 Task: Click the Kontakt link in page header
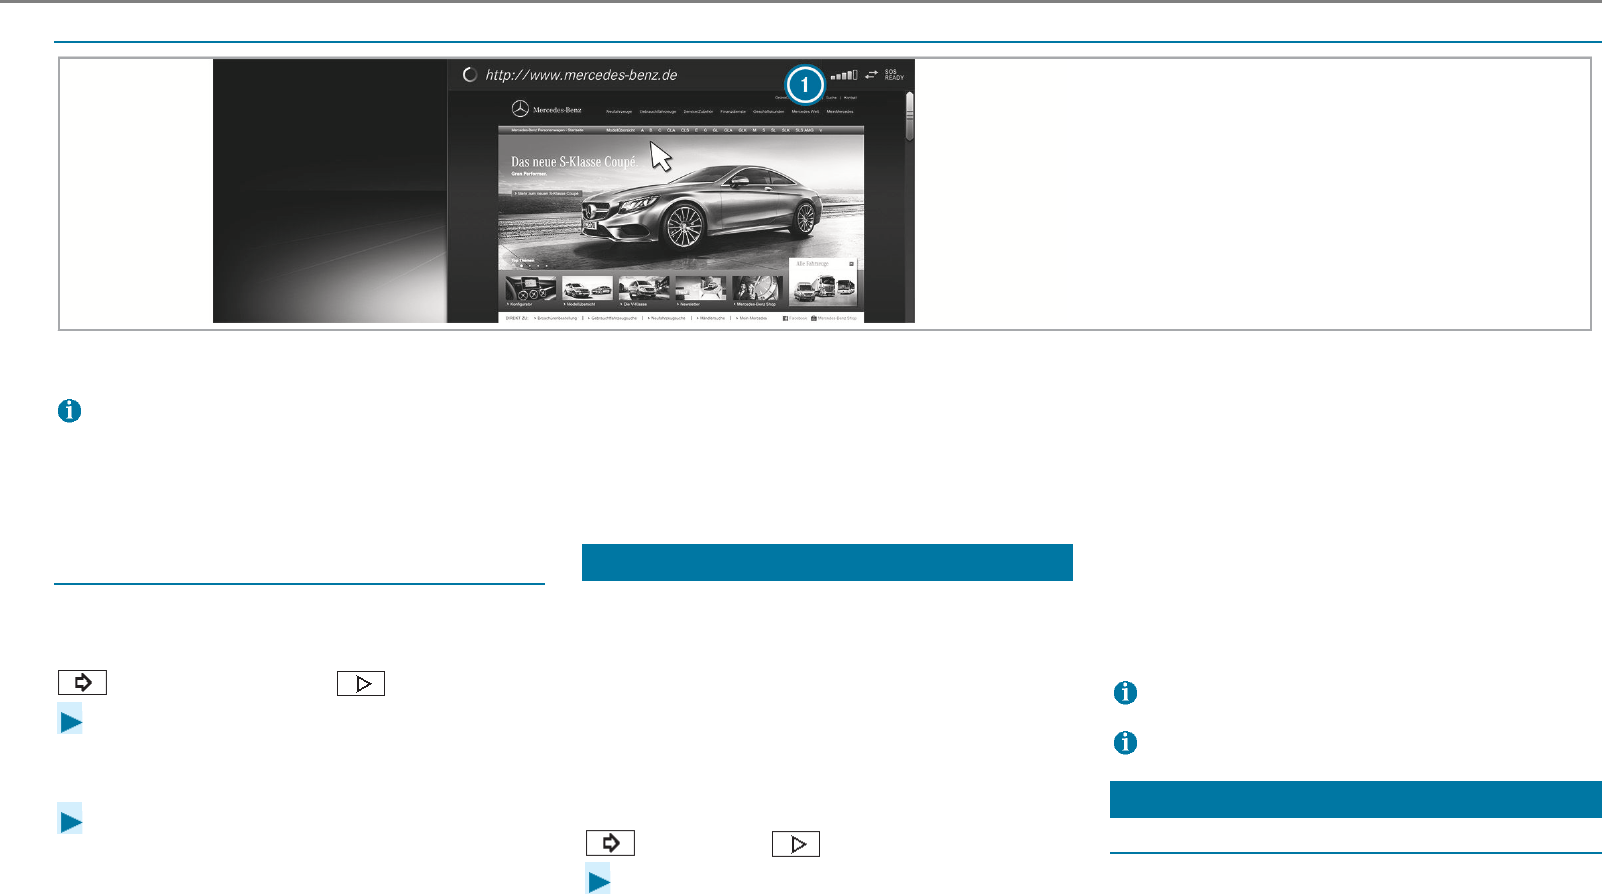850,98
